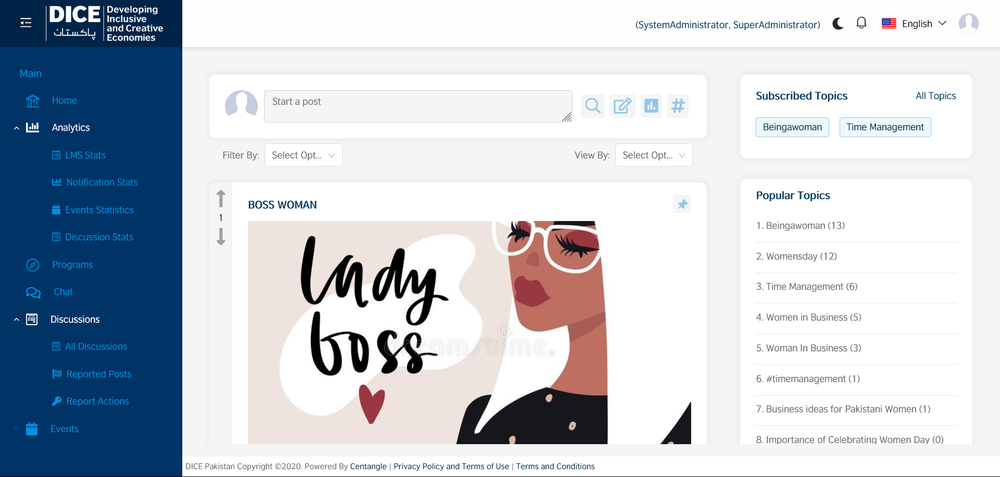Open All Discussions page
1000x477 pixels.
[96, 347]
